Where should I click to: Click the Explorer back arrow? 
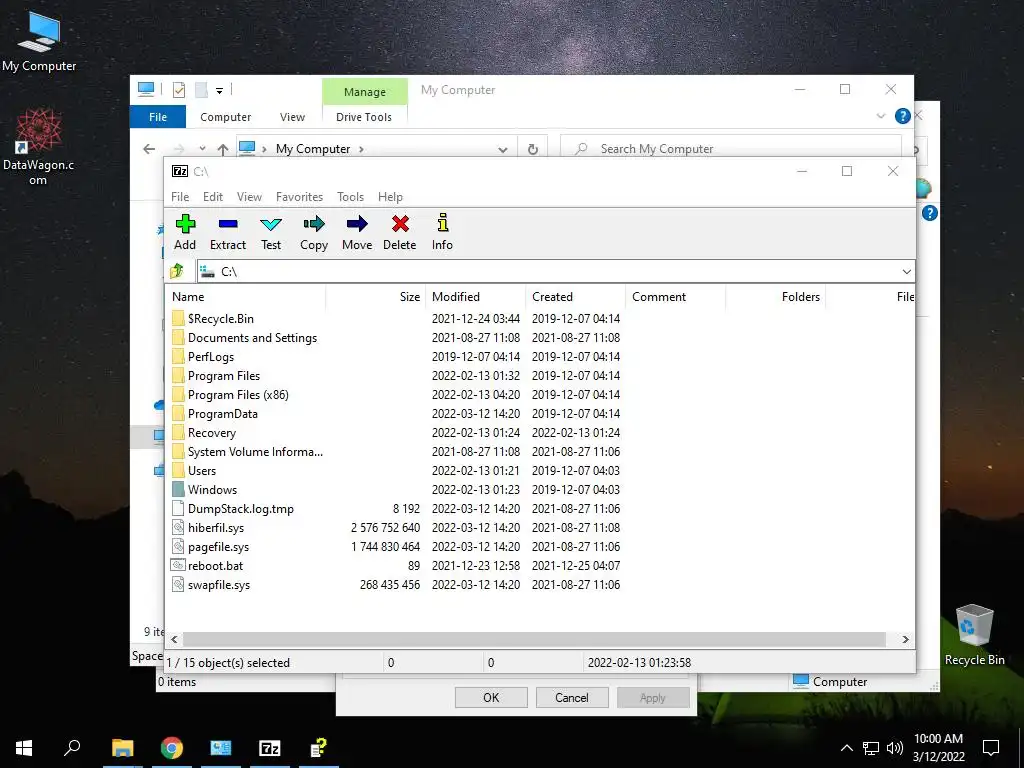point(149,149)
